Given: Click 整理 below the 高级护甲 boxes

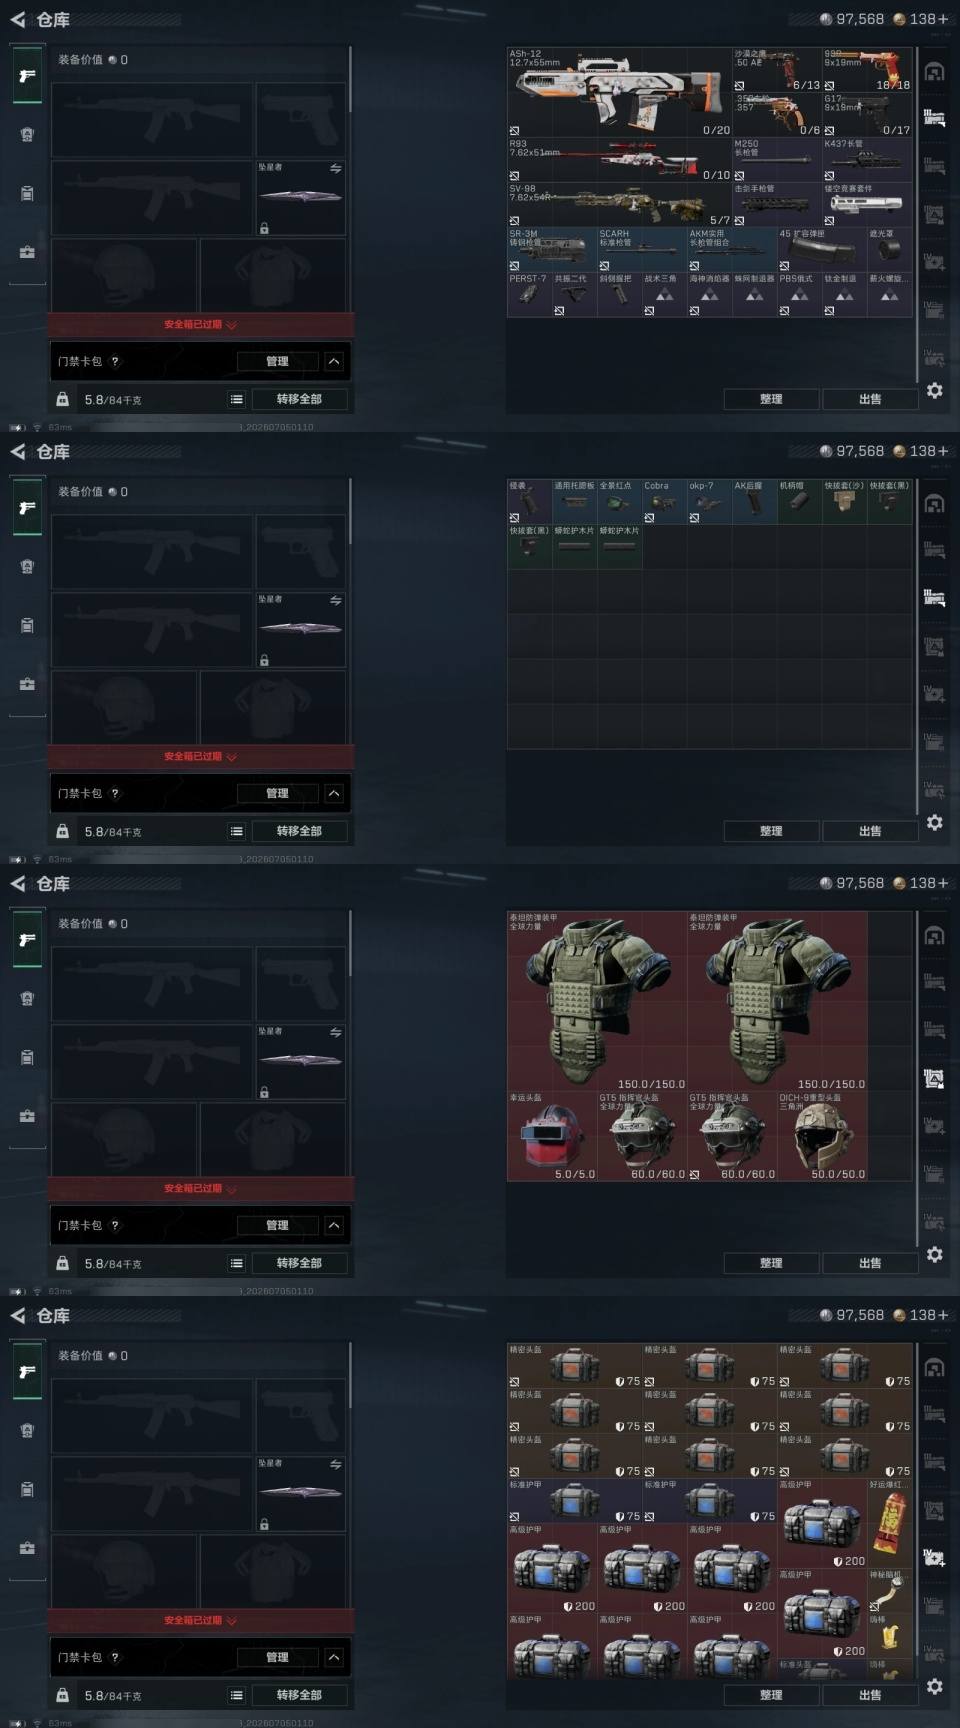Looking at the screenshot, I should [x=771, y=1695].
